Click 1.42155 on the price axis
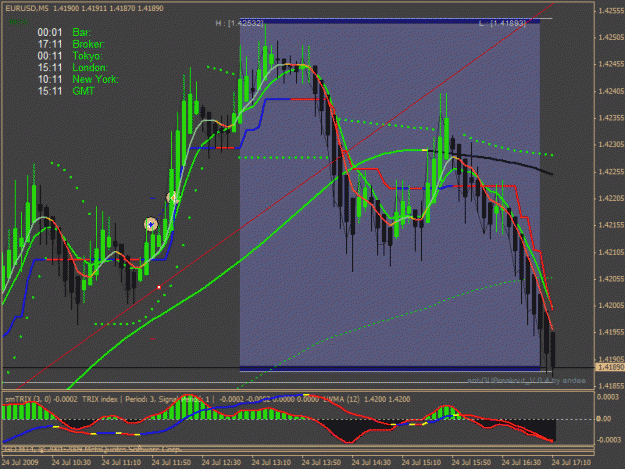Viewport: 625px width, 469px height. [611, 225]
